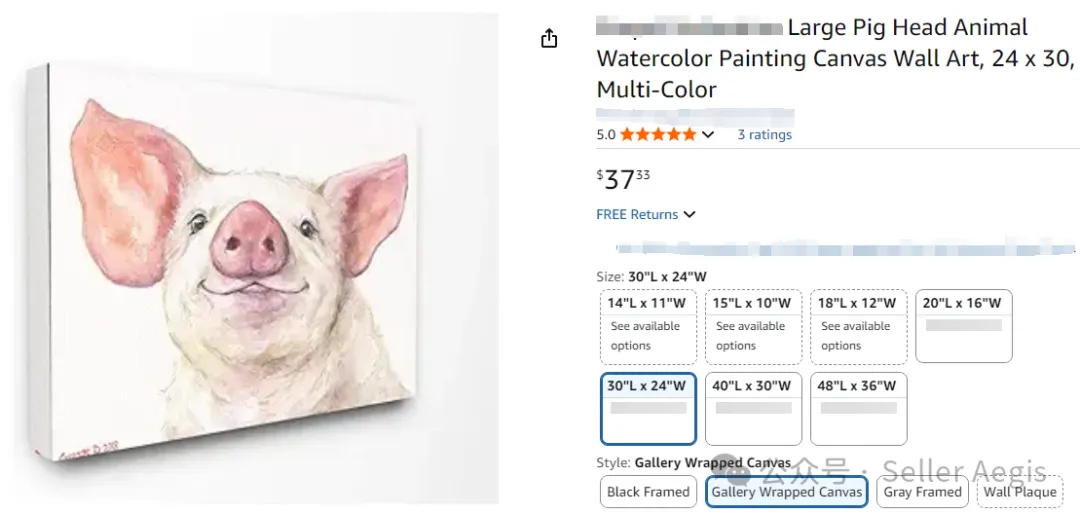The width and height of the screenshot is (1080, 514).
Task: Switch style to Black Framed
Action: (648, 492)
